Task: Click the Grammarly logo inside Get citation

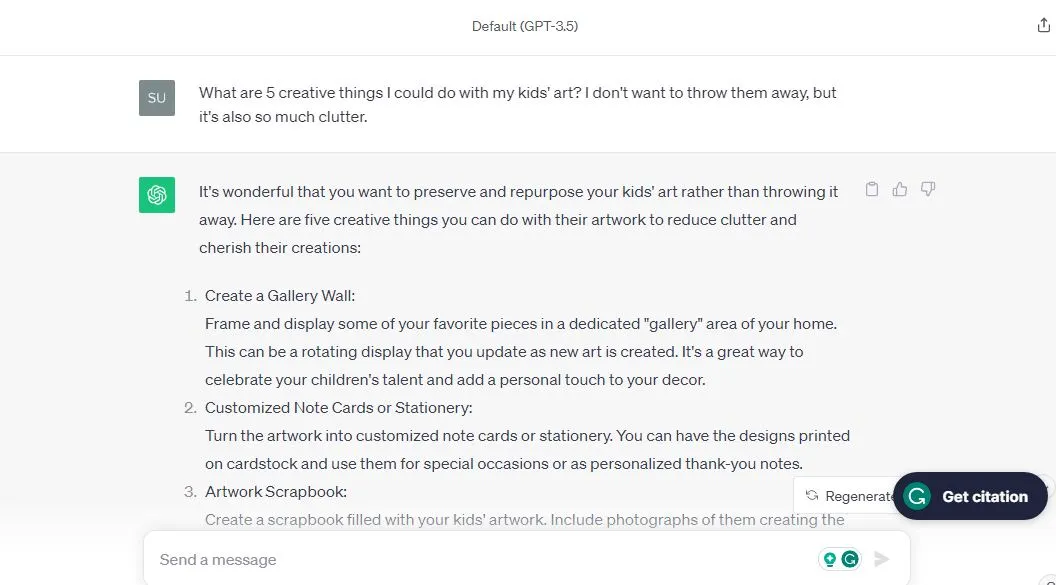Action: click(x=917, y=496)
